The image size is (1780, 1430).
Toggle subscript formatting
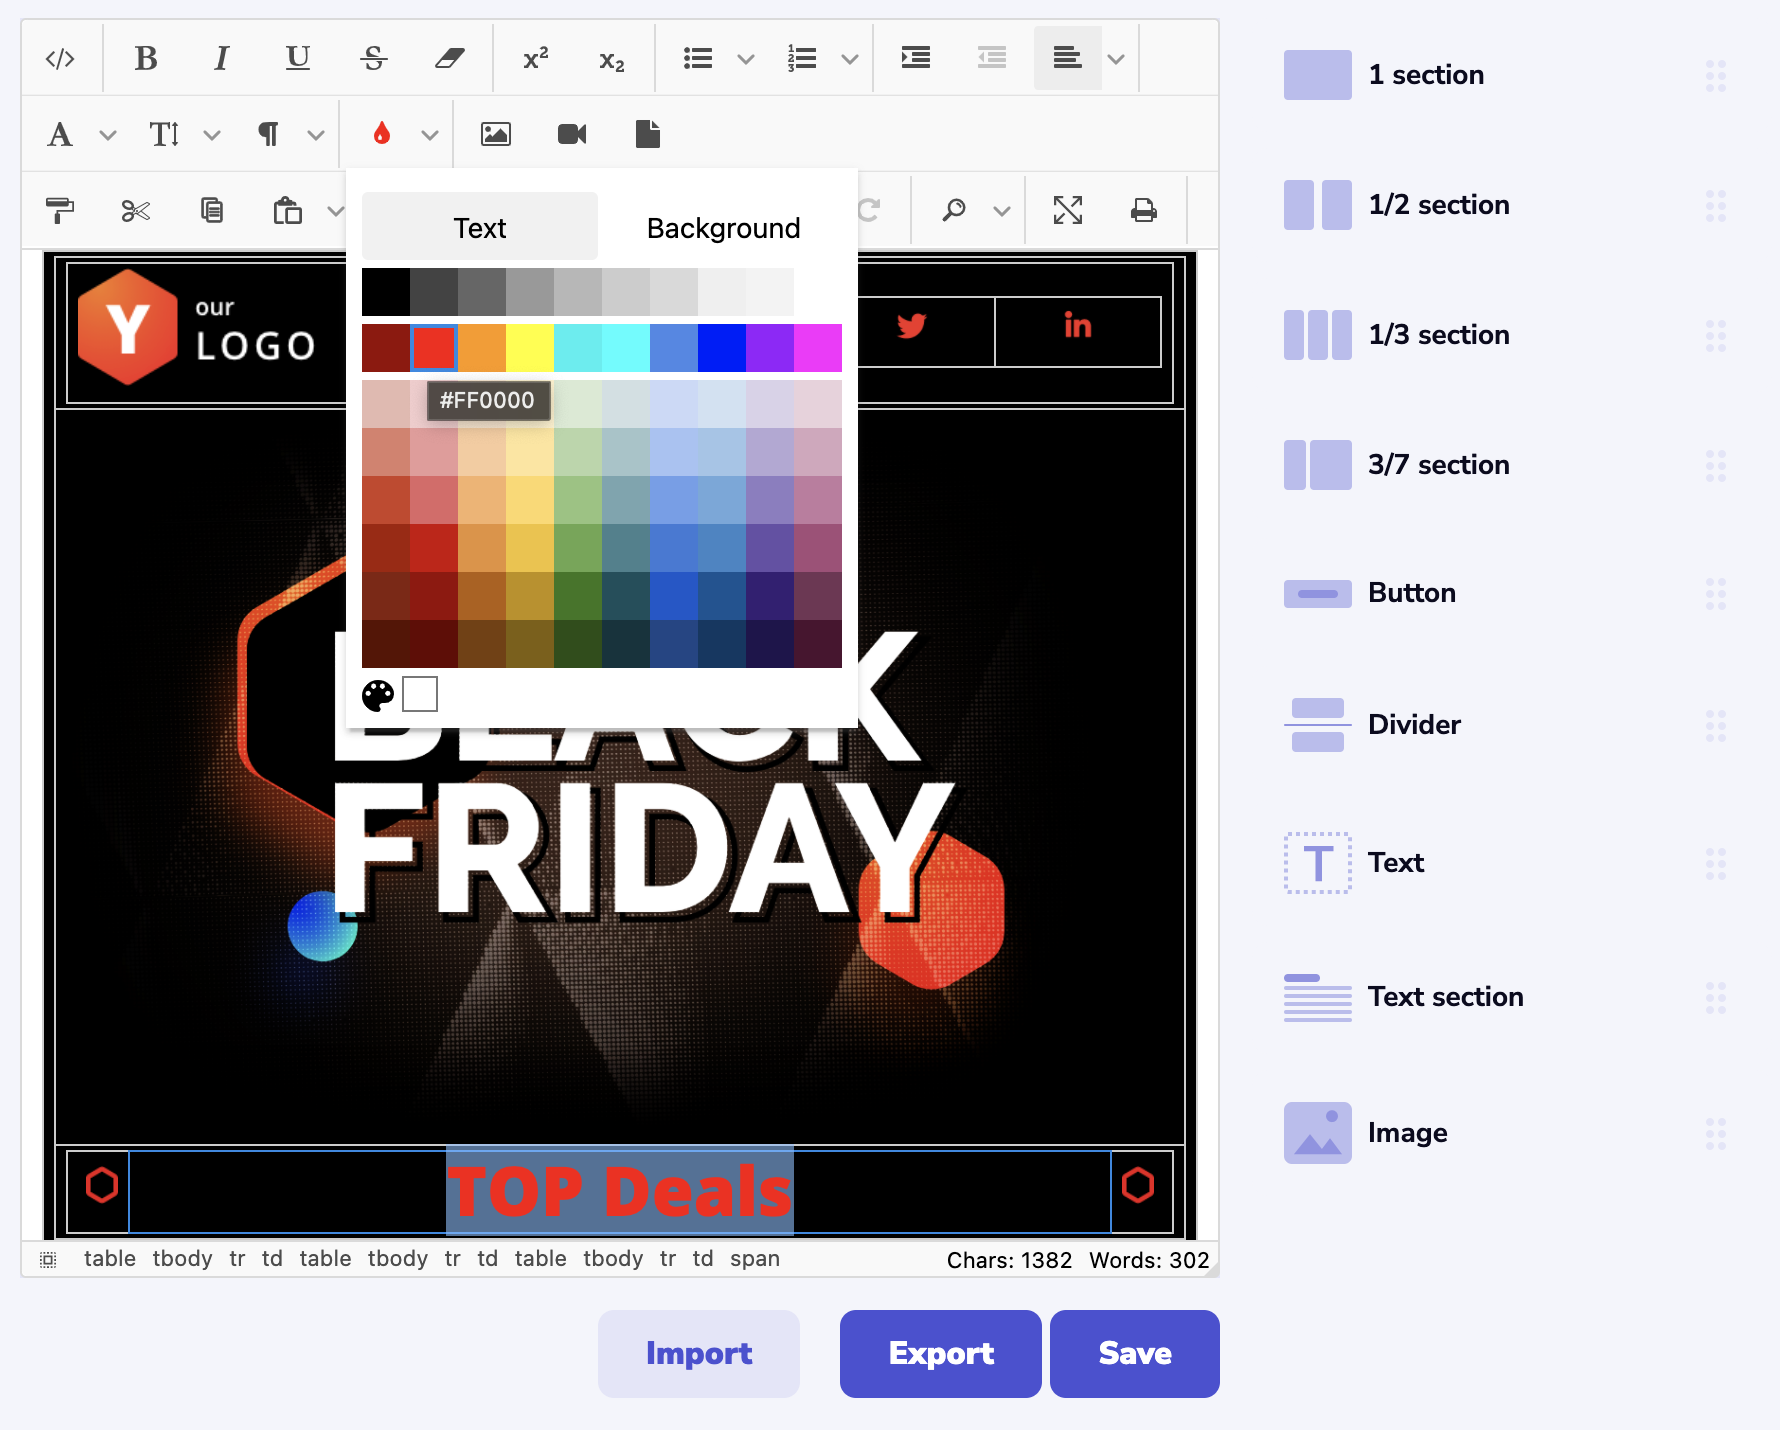point(612,59)
